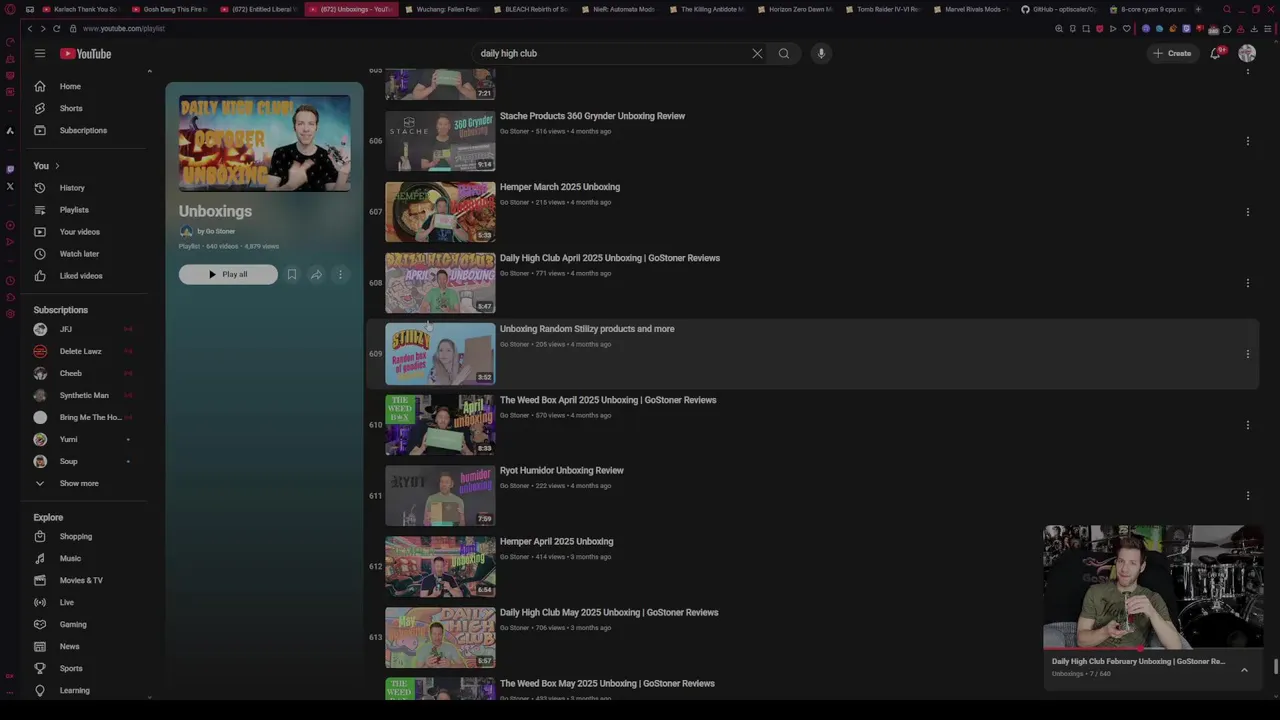Open options for Ryot Humidor Unboxing Review
This screenshot has width=1280, height=720.
(1248, 496)
